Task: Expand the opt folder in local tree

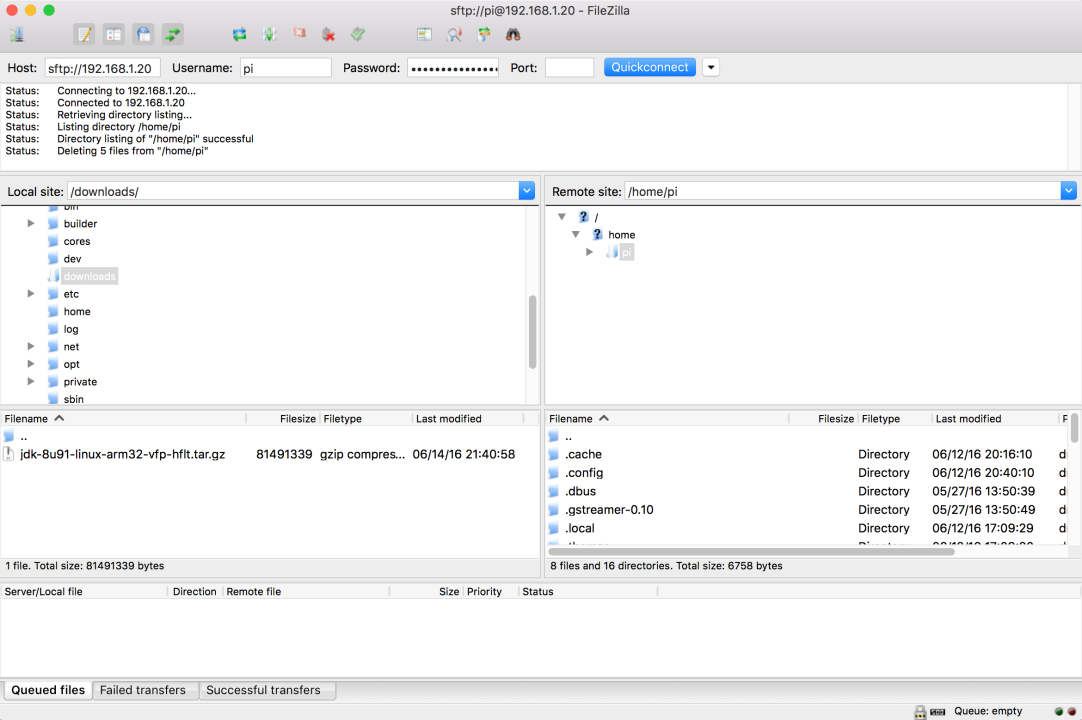Action: [31, 364]
